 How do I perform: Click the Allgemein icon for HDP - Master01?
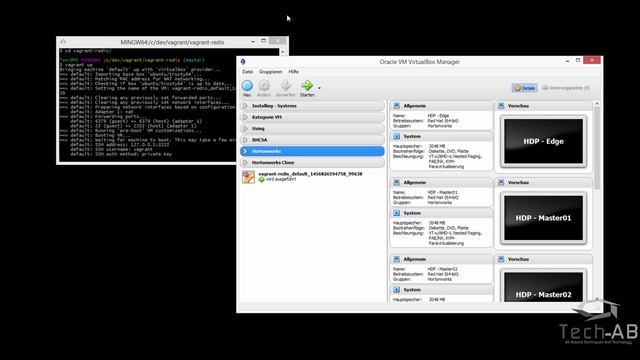click(396, 182)
